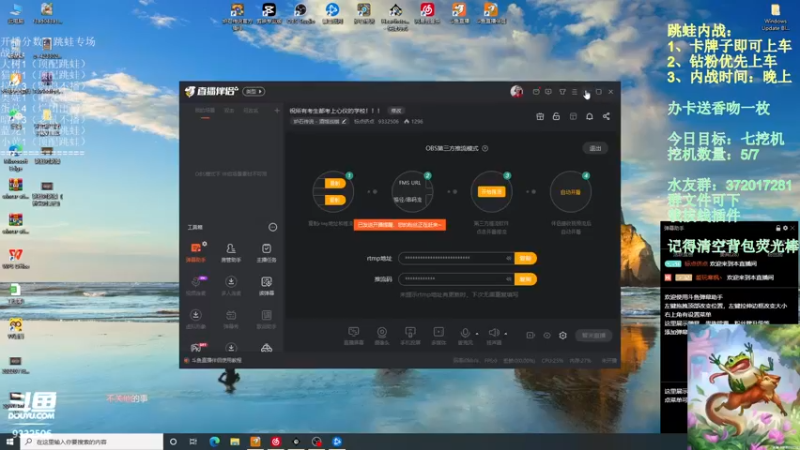Open the mail icon with red dot
The height and width of the screenshot is (450, 800).
pyautogui.click(x=536, y=92)
